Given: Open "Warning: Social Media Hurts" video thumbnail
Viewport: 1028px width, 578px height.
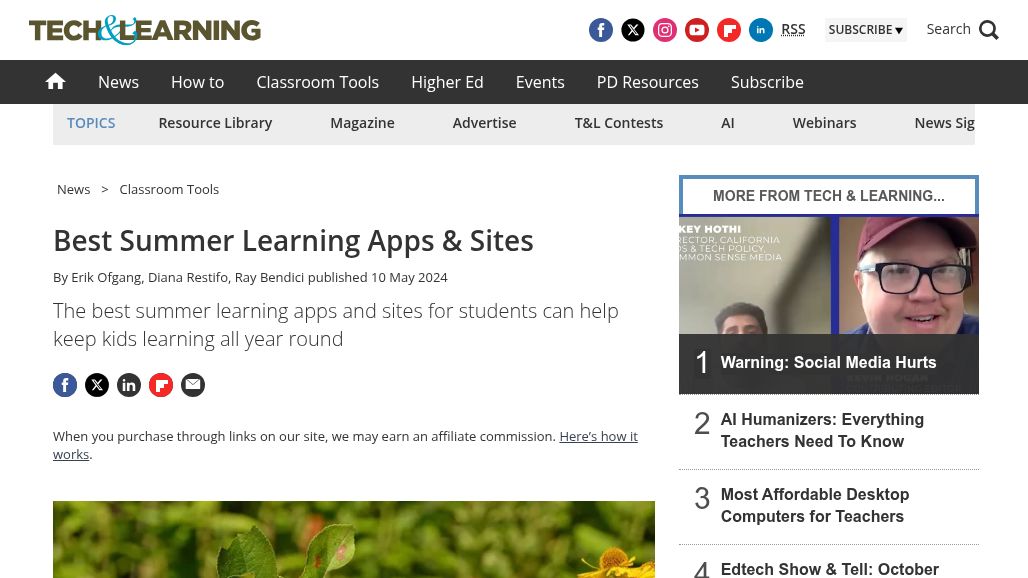Looking at the screenshot, I should pyautogui.click(x=828, y=305).
